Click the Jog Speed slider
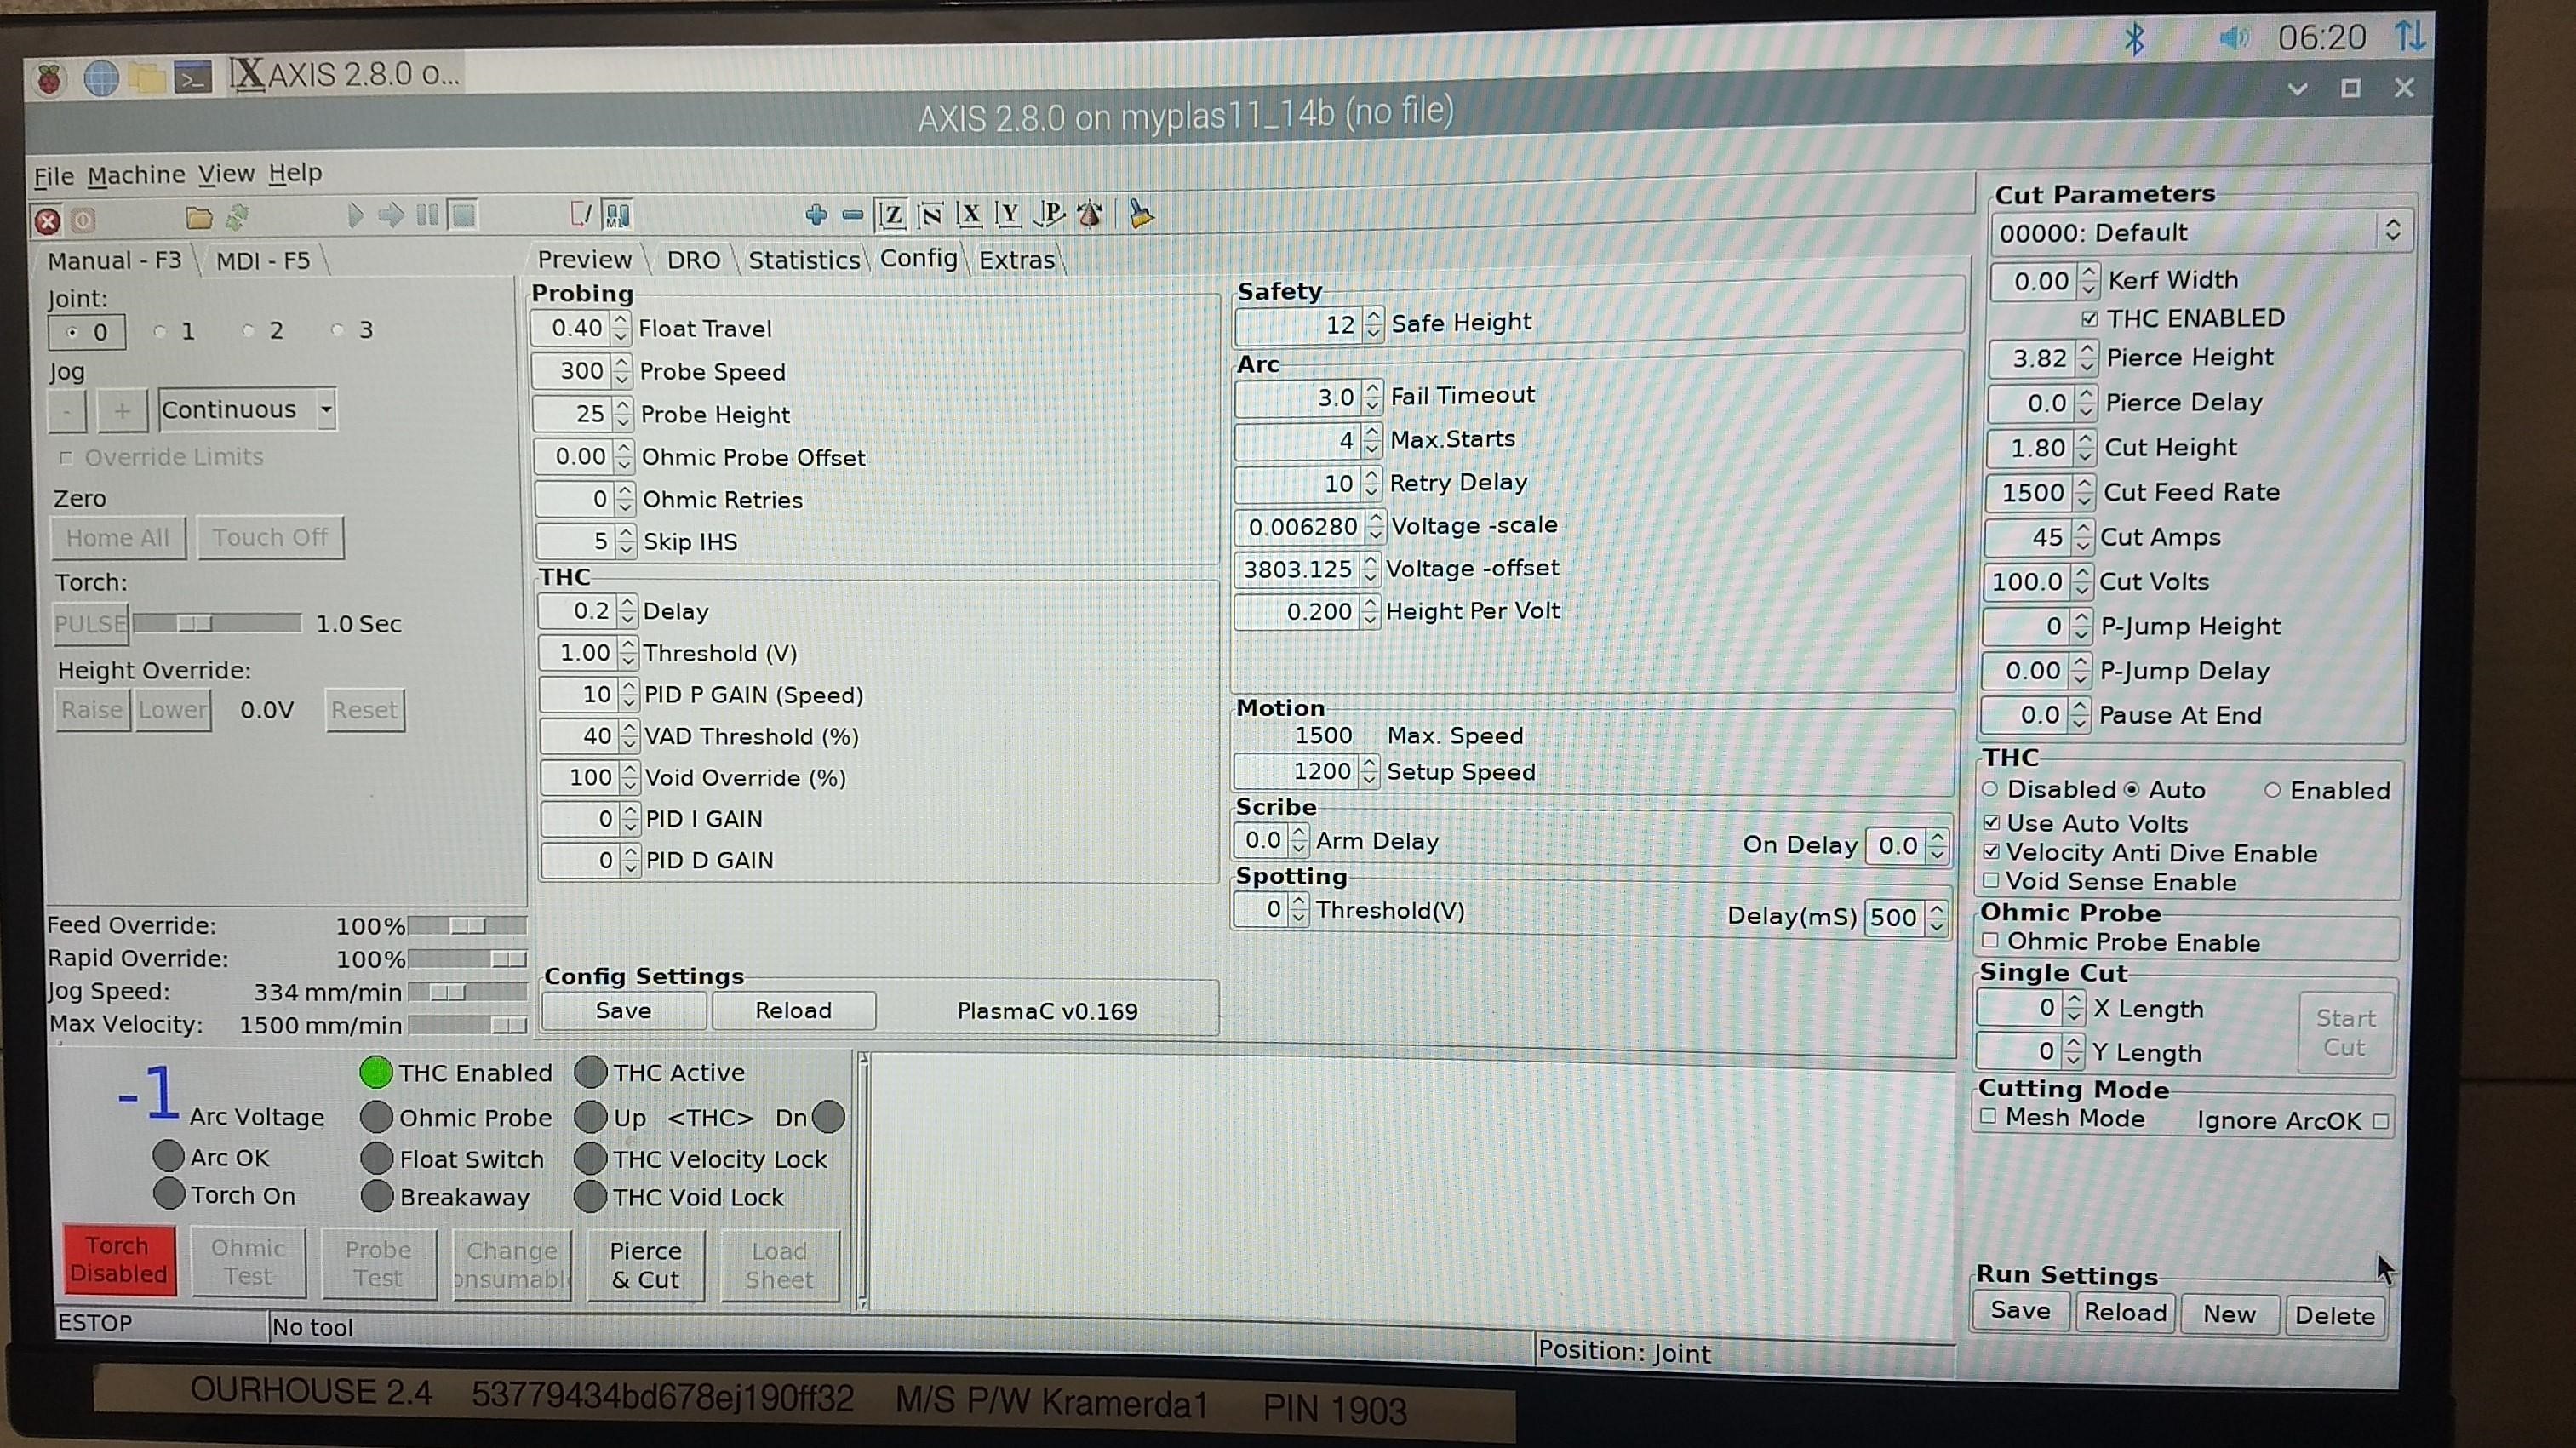Screen dimensions: 2576x1448 click(466, 992)
